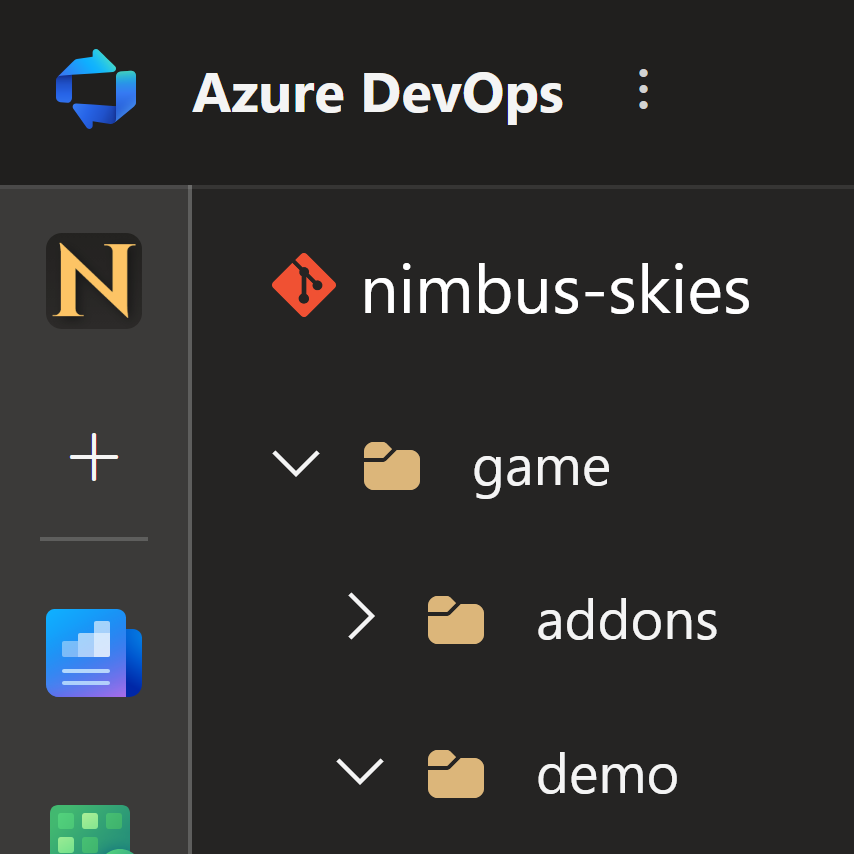Open the vertical three-dot more menu
854x854 pixels.
(x=643, y=89)
